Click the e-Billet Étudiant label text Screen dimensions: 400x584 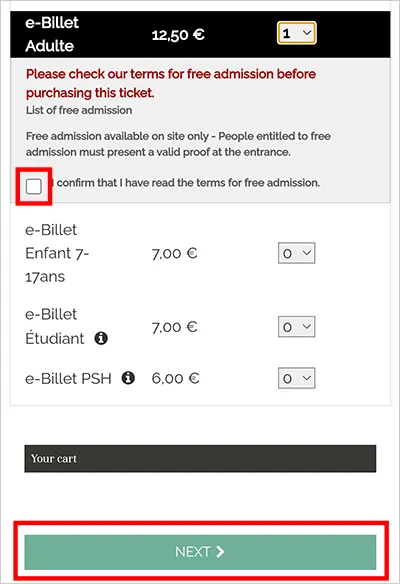[55, 327]
